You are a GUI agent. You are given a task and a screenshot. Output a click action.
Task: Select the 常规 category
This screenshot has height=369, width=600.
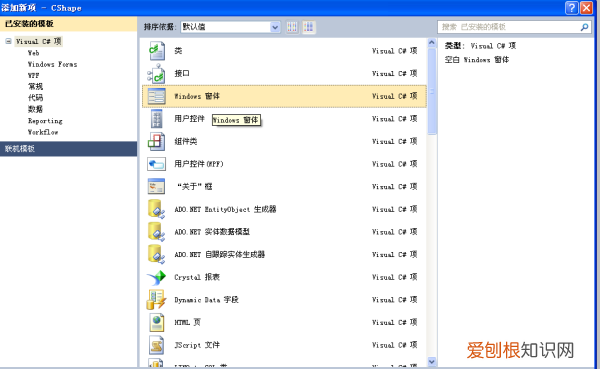[35, 87]
